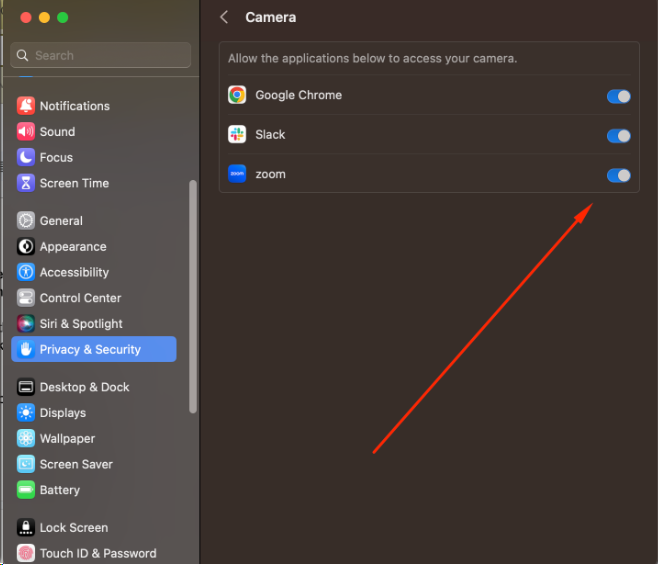The image size is (658, 565).
Task: Click the Google Chrome label text
Action: [x=298, y=95]
